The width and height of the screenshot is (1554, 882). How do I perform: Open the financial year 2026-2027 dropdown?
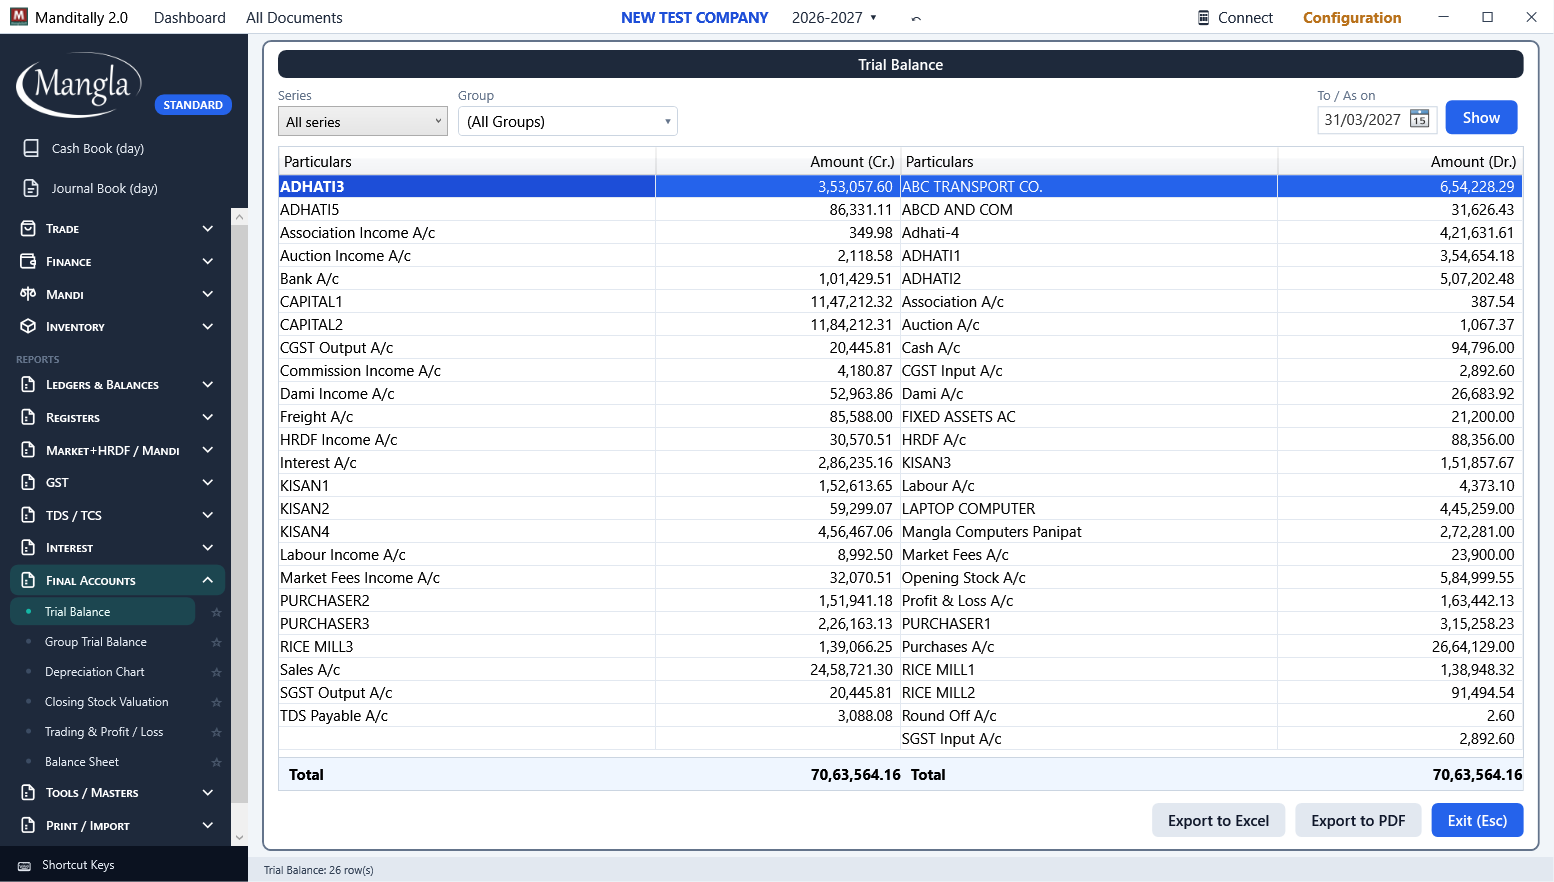(x=834, y=18)
